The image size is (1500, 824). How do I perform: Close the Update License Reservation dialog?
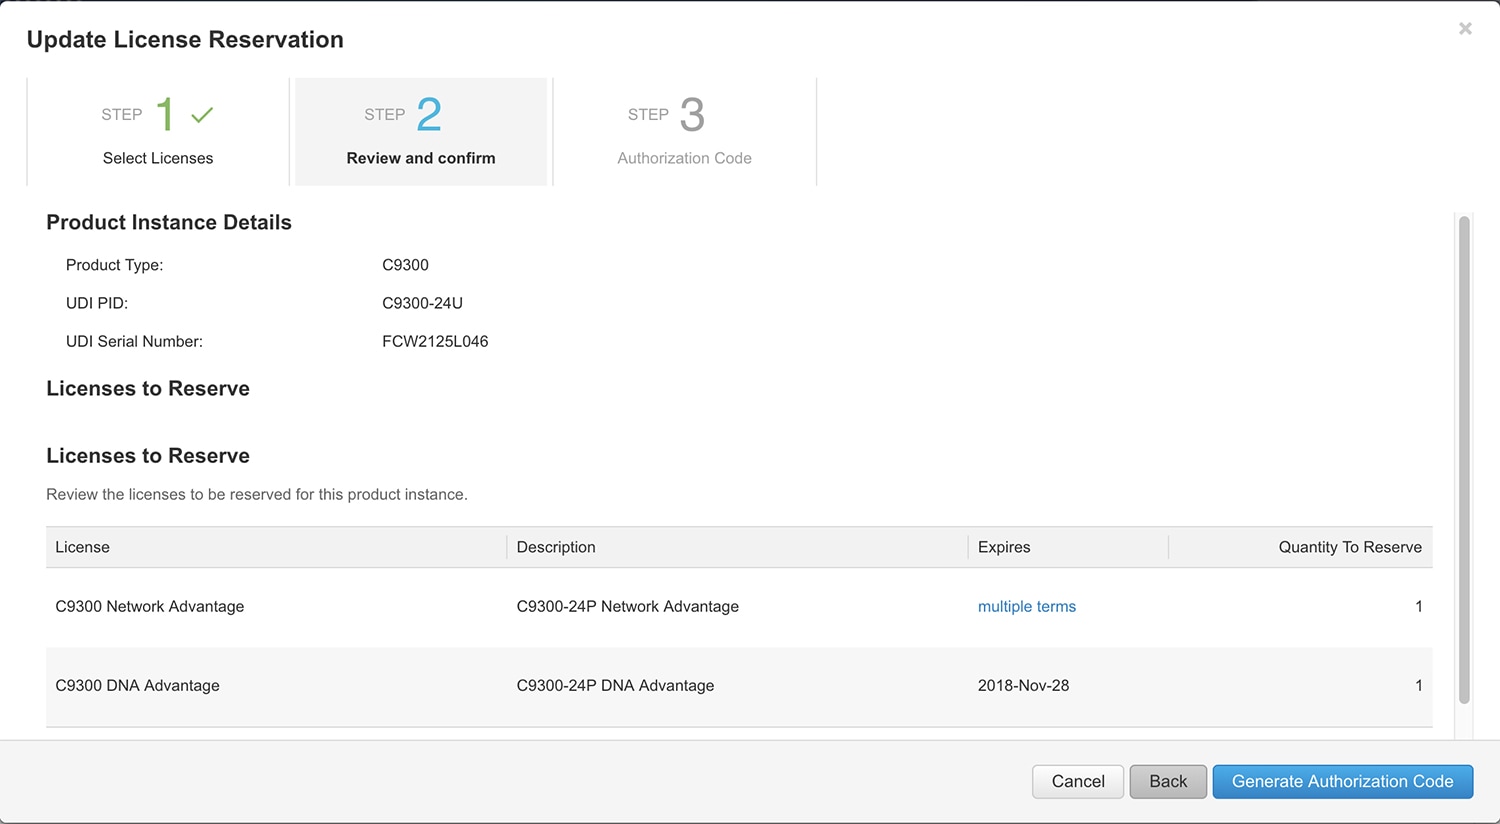(1465, 29)
